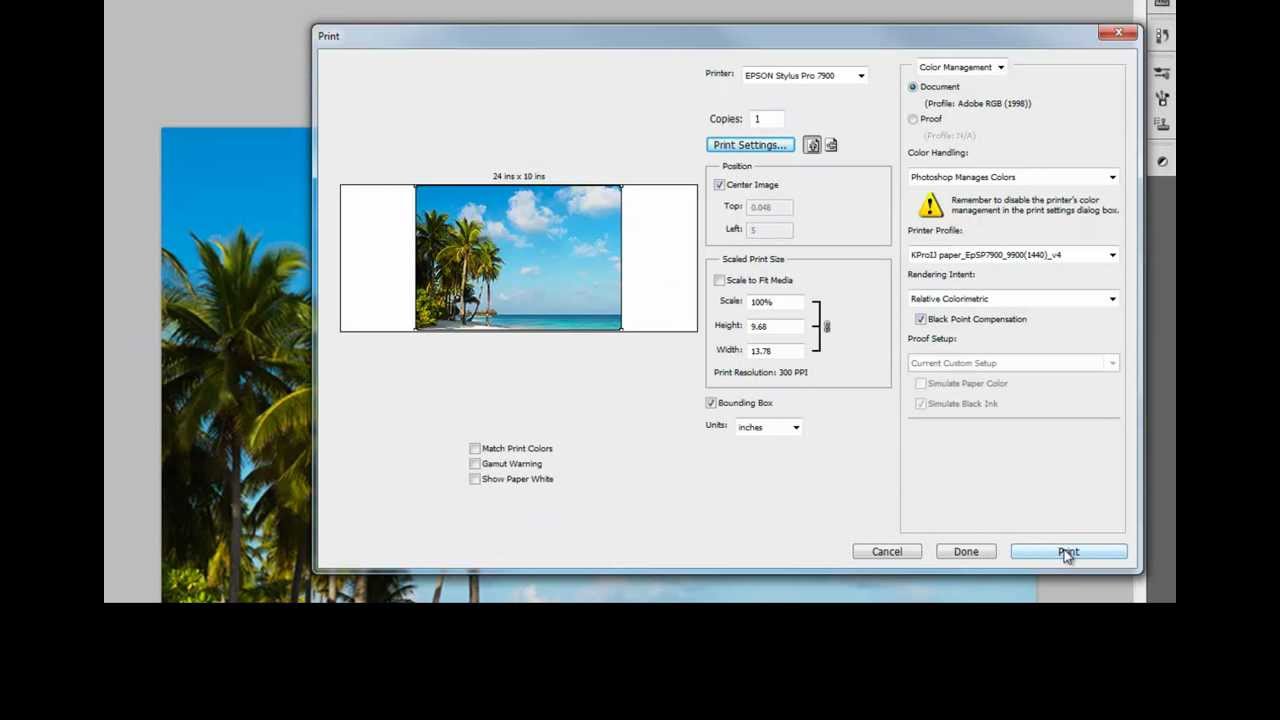Select the Proof radio button

pos(913,119)
